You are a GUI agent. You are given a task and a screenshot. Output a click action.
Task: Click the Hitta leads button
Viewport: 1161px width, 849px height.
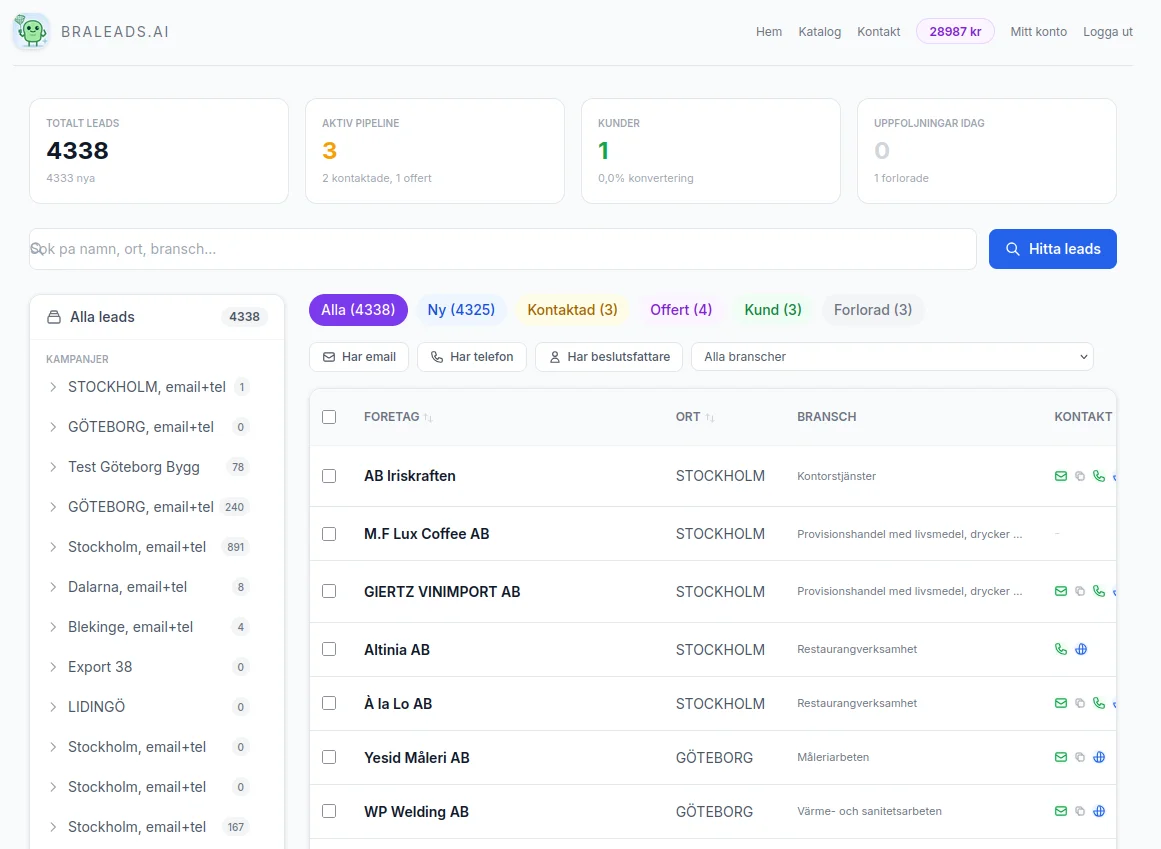(x=1052, y=248)
